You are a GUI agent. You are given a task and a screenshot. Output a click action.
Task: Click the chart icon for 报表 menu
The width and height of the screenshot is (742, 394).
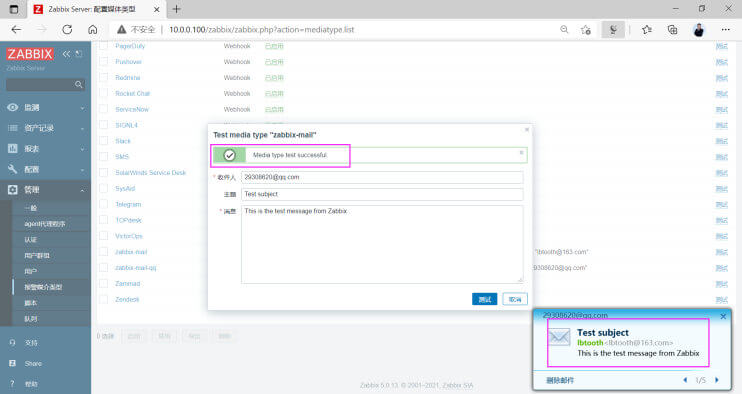pyautogui.click(x=13, y=149)
